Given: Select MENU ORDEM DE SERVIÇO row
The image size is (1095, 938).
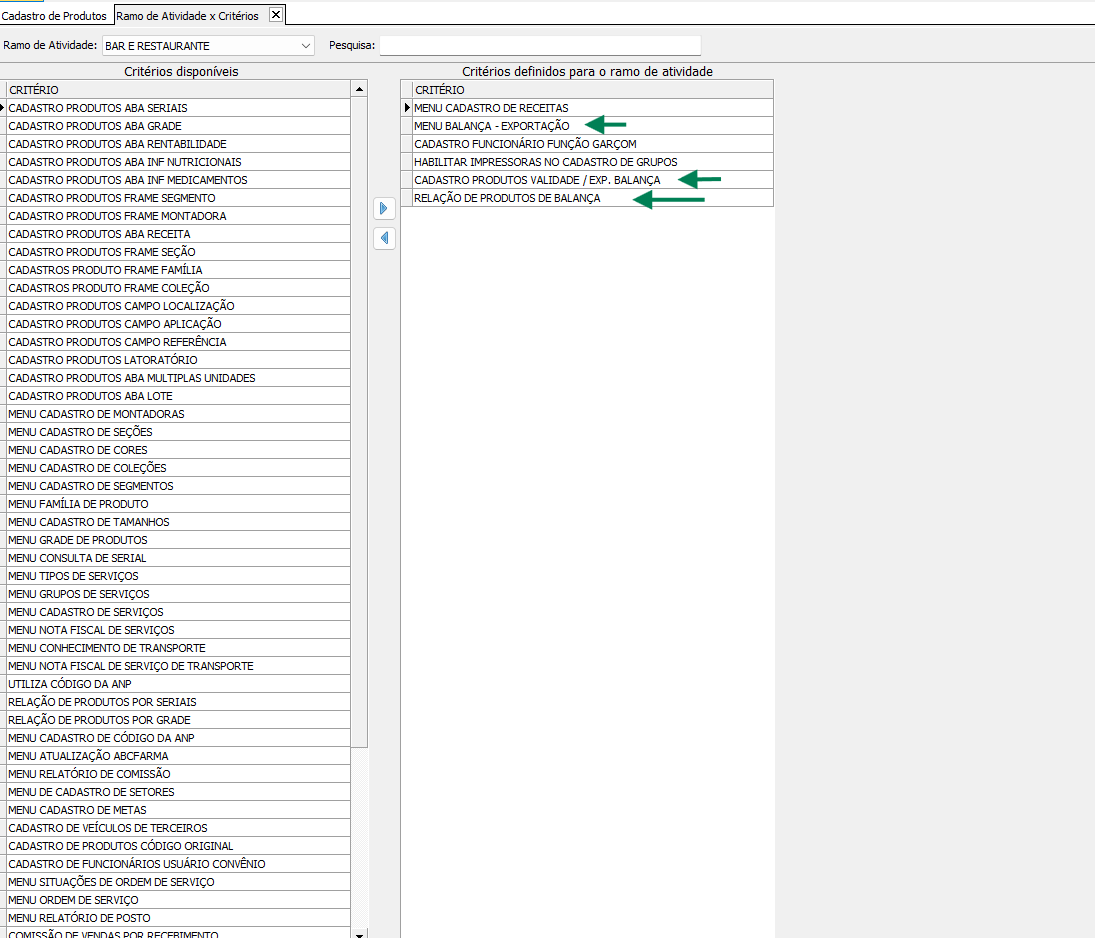Looking at the screenshot, I should [x=73, y=900].
